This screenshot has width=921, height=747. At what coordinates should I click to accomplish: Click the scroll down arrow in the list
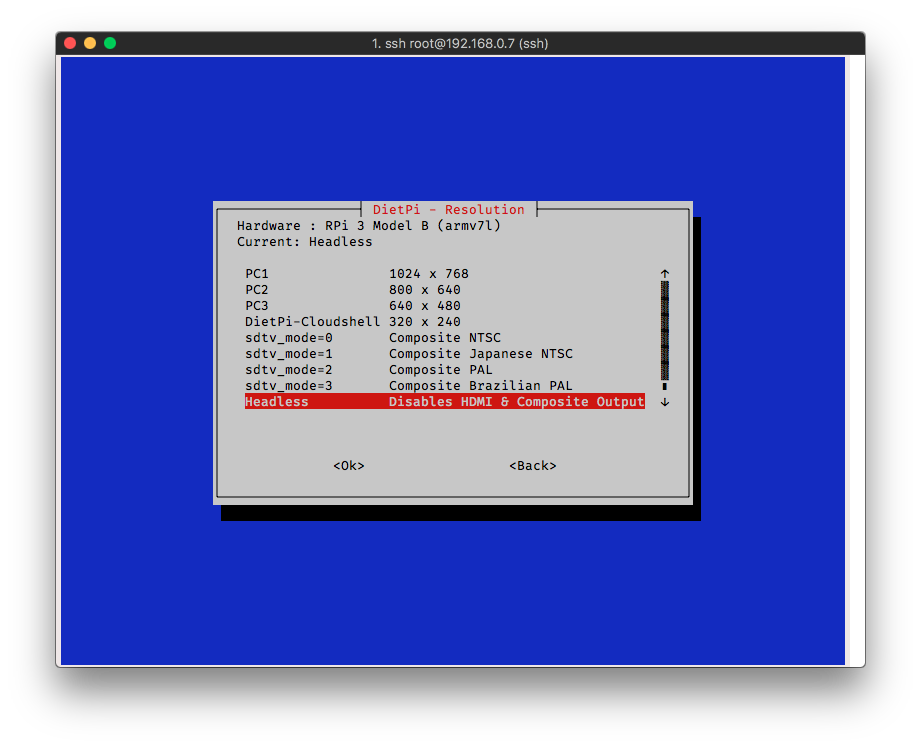665,402
